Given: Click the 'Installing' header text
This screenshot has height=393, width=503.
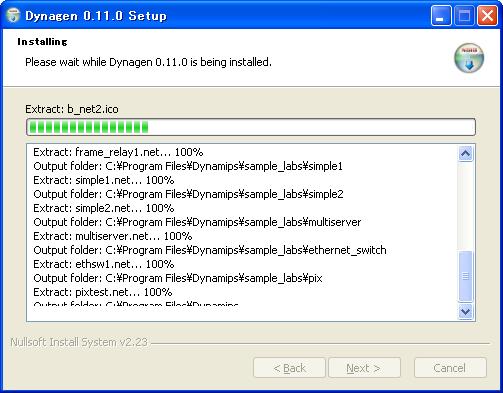Looking at the screenshot, I should (42, 42).
